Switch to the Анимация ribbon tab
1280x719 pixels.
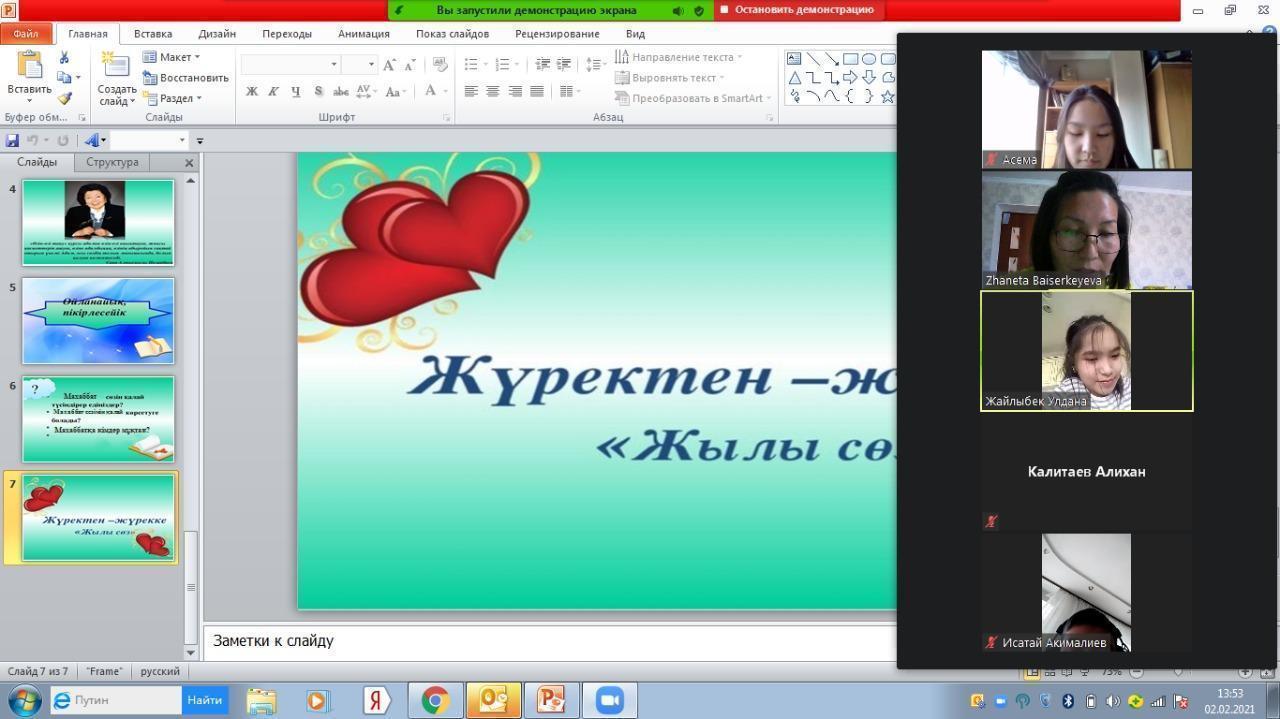click(363, 33)
